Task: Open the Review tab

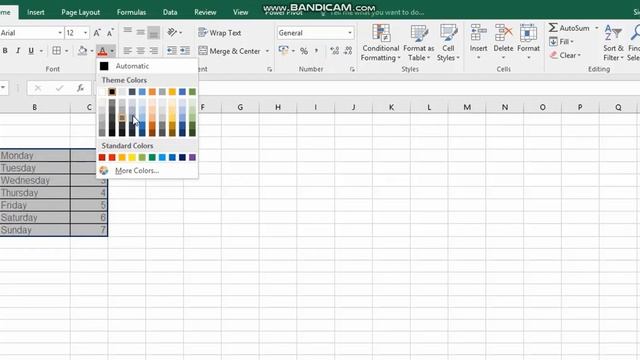Action: [x=205, y=12]
